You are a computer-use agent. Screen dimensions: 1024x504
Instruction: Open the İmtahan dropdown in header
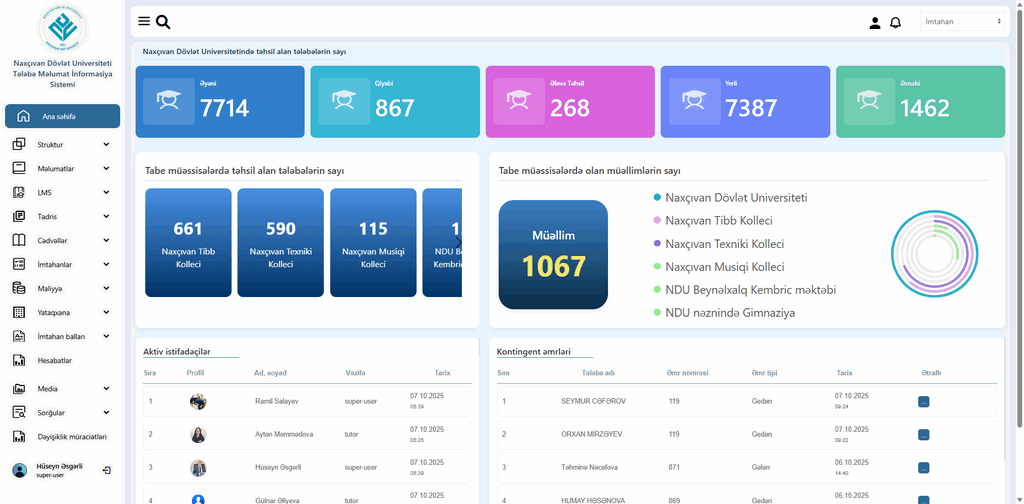coord(962,21)
